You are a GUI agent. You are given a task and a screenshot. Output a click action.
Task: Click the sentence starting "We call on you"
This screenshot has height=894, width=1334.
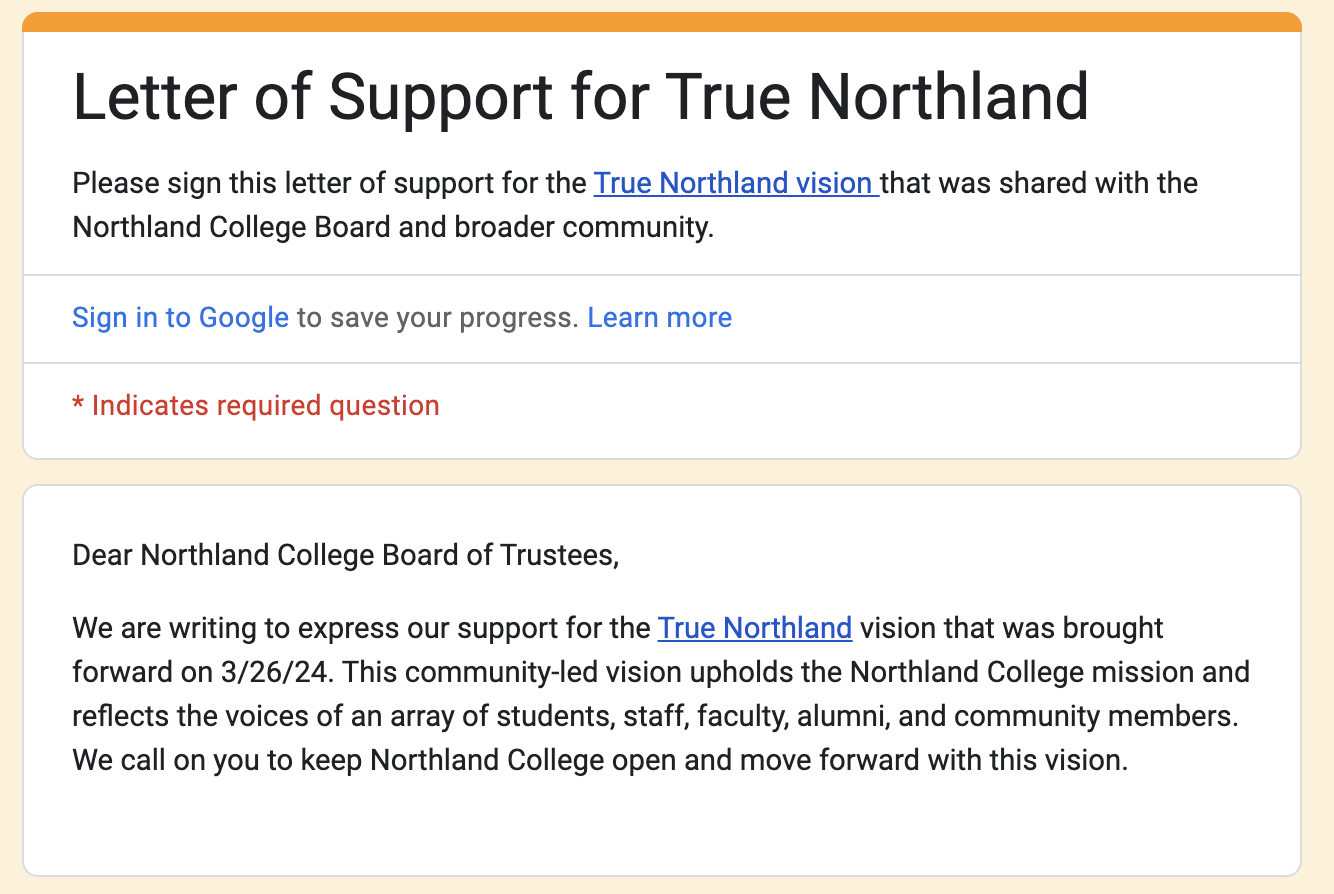point(600,760)
